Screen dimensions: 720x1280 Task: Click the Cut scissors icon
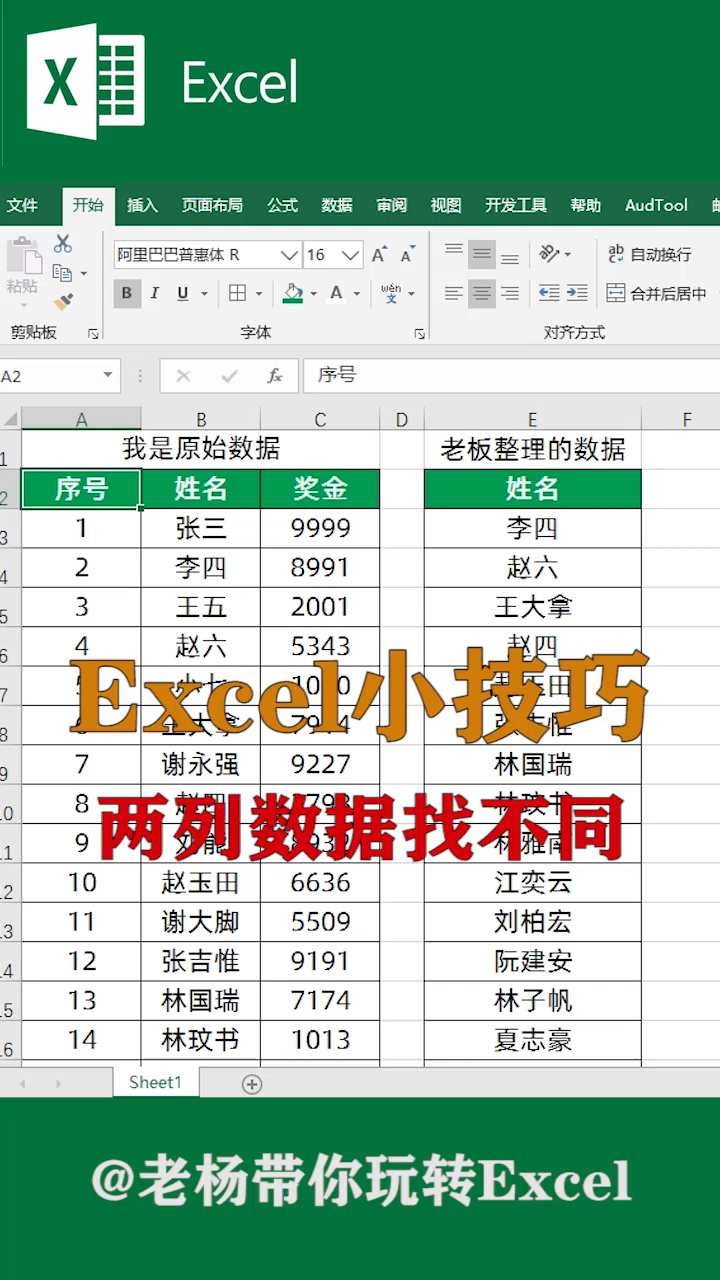pyautogui.click(x=63, y=243)
